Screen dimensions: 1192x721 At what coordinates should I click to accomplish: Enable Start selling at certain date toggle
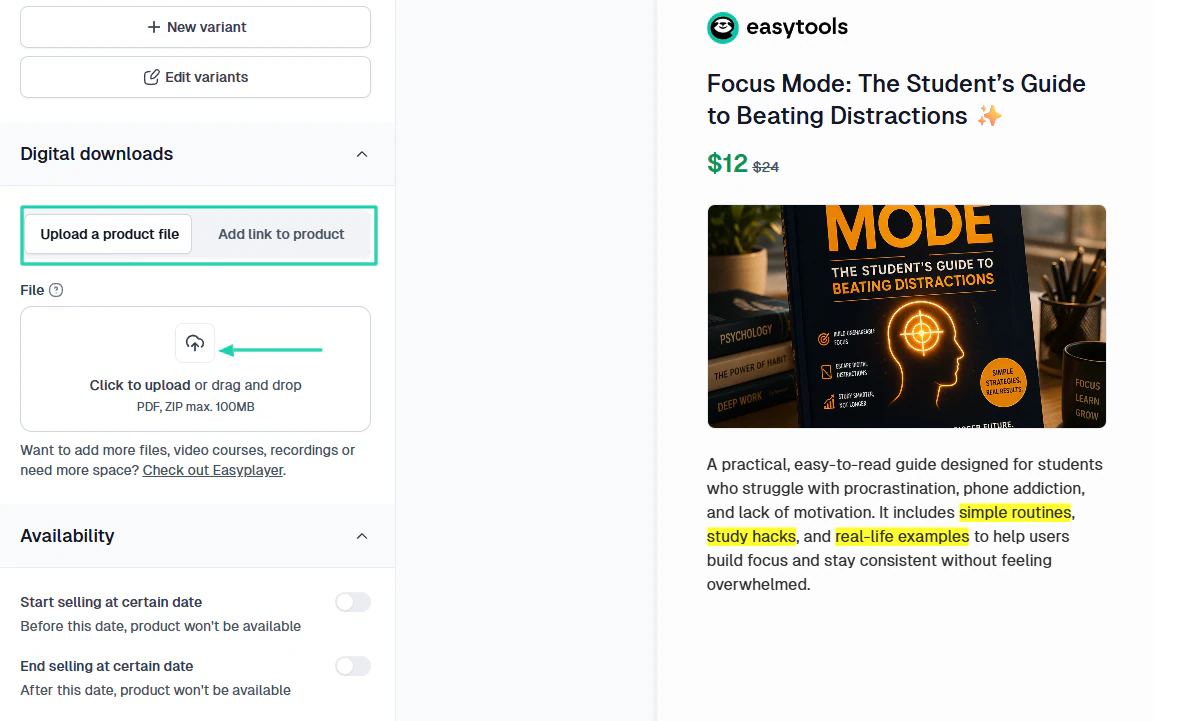(x=353, y=602)
